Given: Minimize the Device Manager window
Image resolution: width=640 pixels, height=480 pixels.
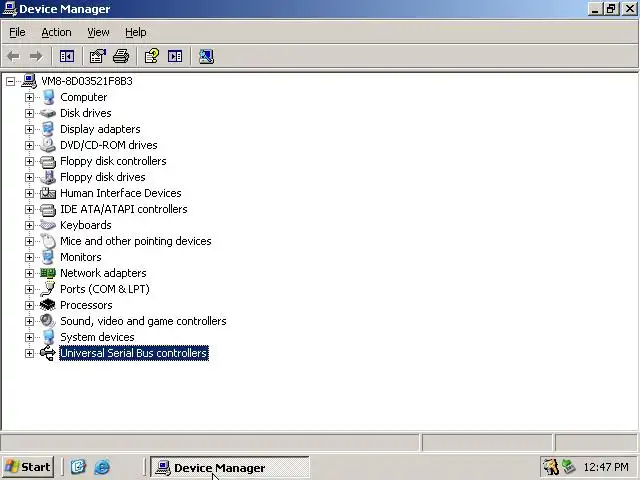Looking at the screenshot, I should (595, 9).
